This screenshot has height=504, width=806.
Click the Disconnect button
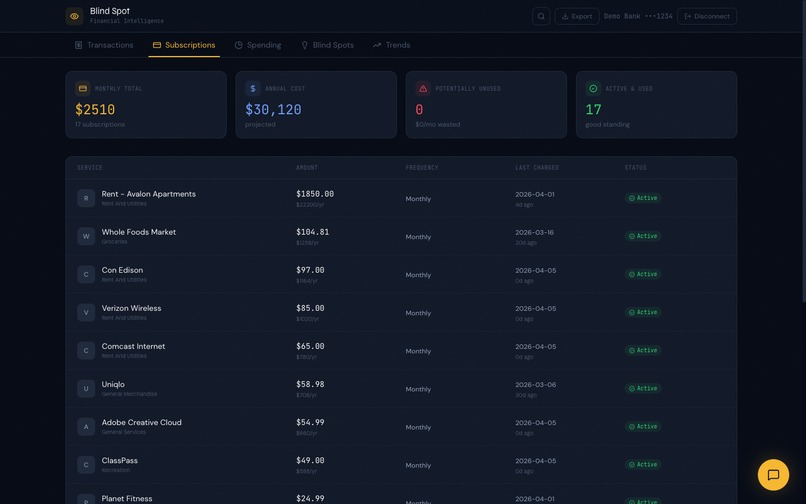707,16
